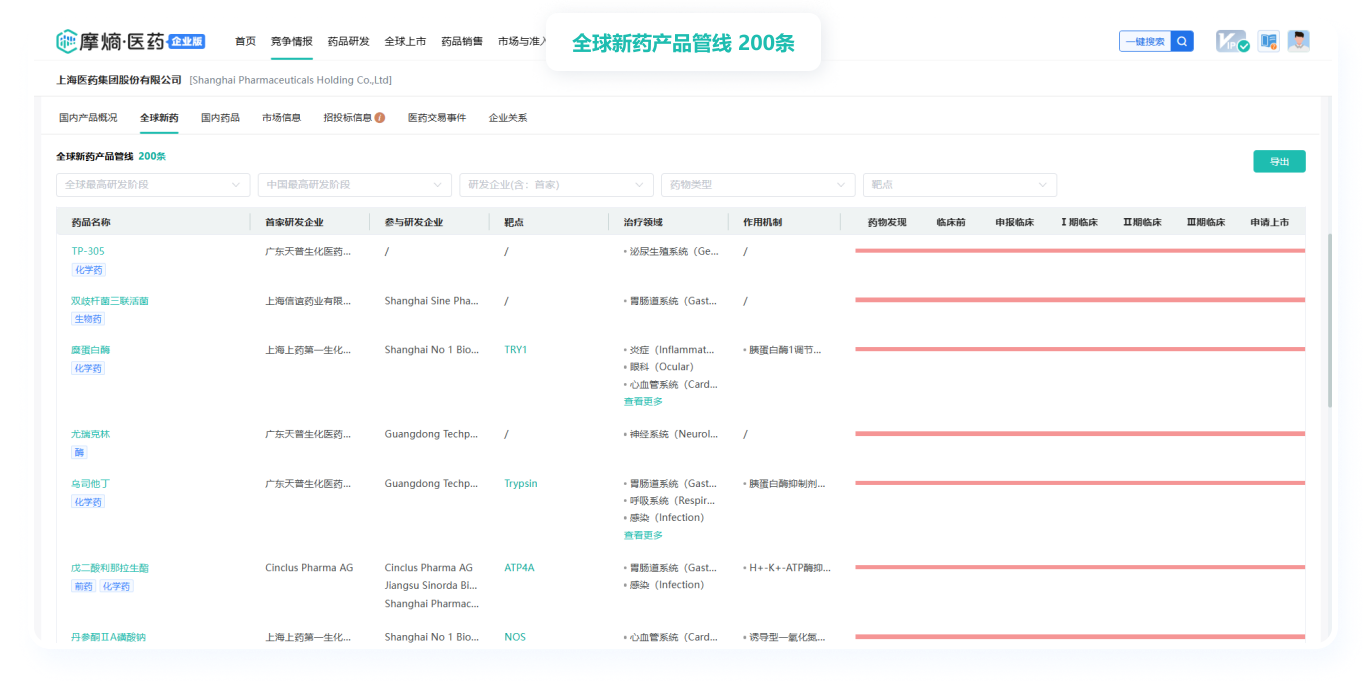Screen dimensions: 1366x681
Task: Expand the 研发企业(含:首家) filter
Action: [557, 185]
